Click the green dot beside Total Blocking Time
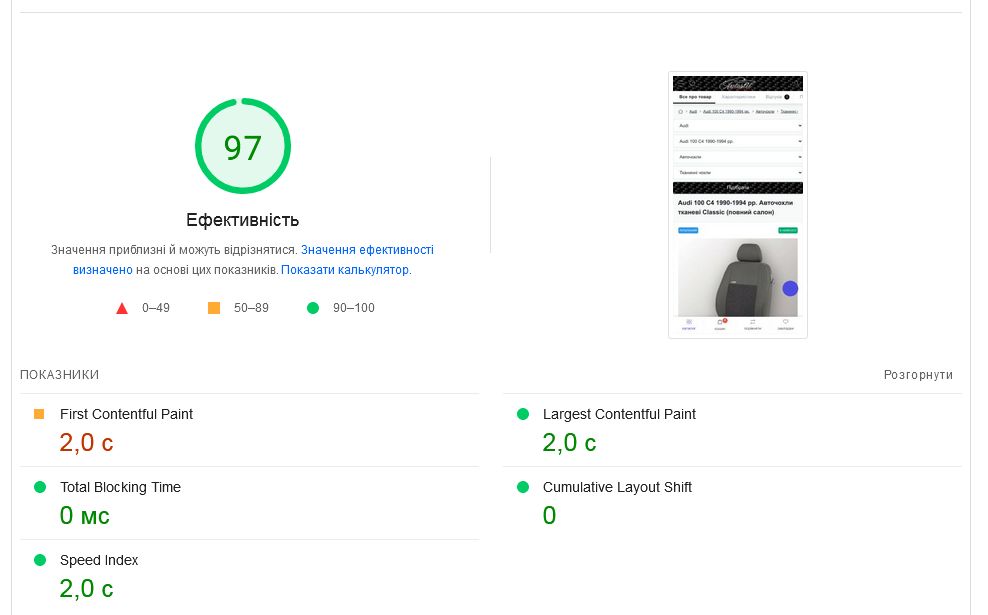The height and width of the screenshot is (615, 988). coord(40,487)
